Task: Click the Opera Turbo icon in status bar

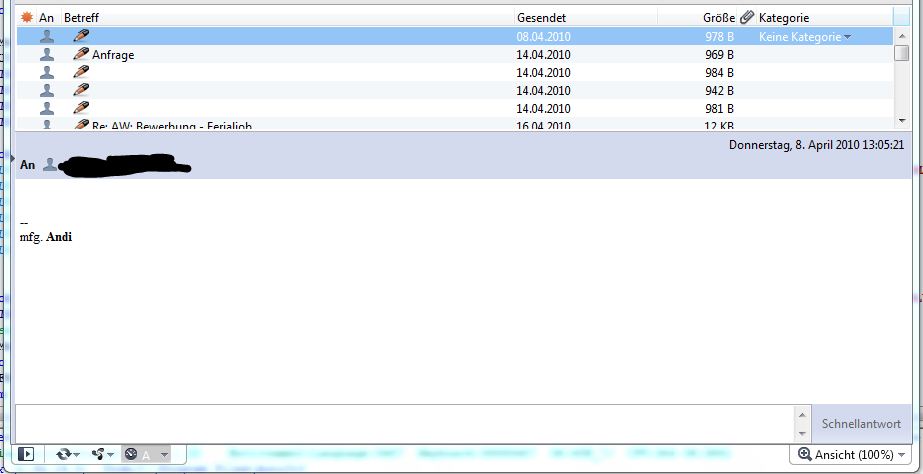Action: 130,454
